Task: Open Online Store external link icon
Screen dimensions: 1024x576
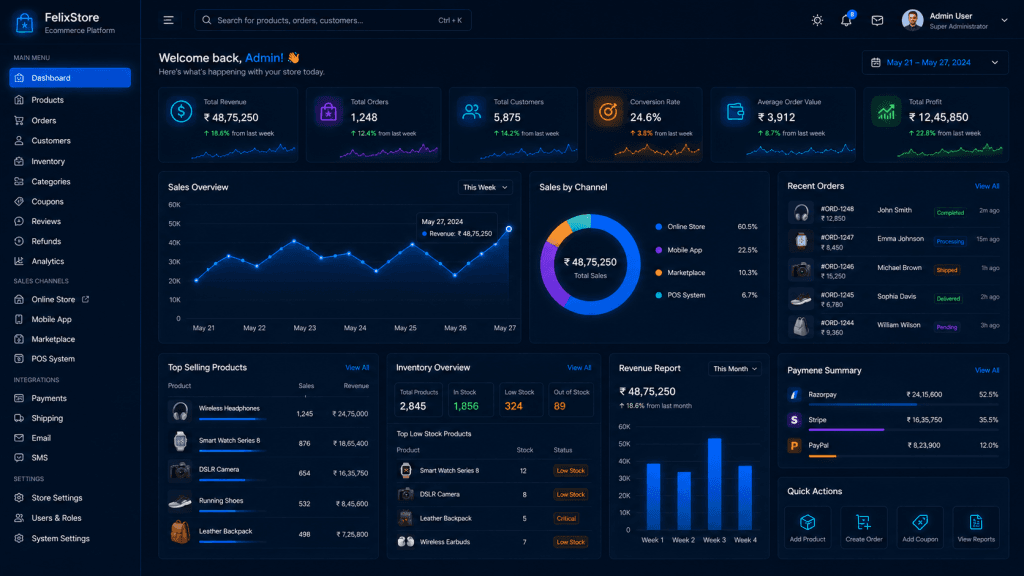Action: [86, 299]
